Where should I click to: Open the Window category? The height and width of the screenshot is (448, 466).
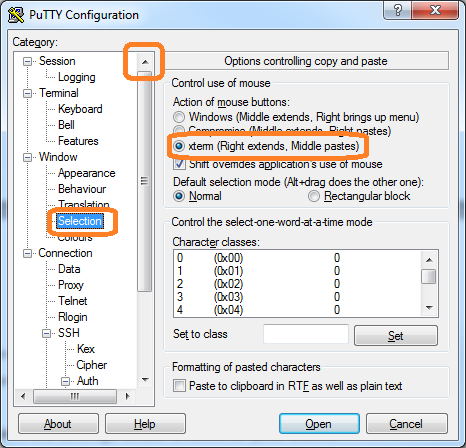(58, 157)
